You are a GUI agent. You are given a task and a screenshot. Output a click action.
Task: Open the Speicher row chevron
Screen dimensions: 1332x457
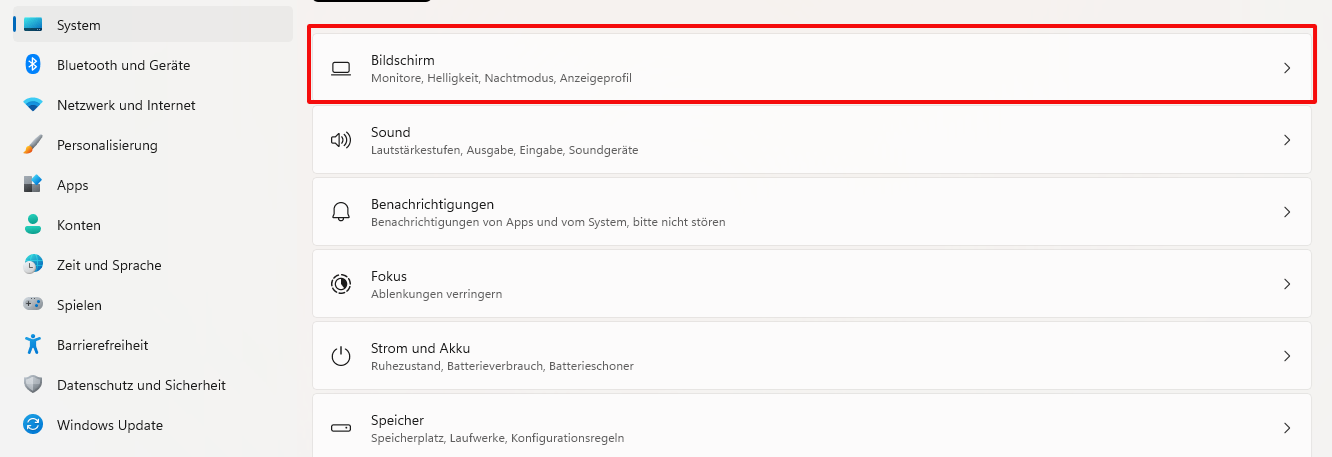point(1287,428)
